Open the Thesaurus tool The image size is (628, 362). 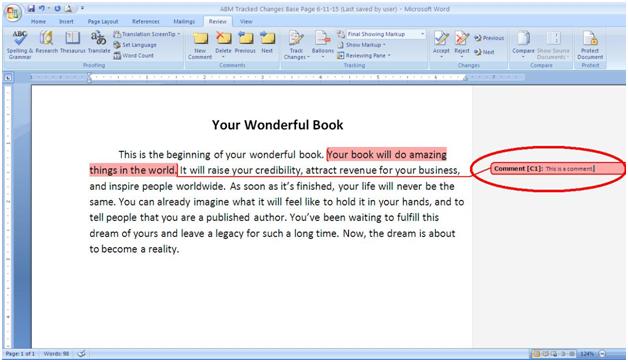click(x=72, y=42)
